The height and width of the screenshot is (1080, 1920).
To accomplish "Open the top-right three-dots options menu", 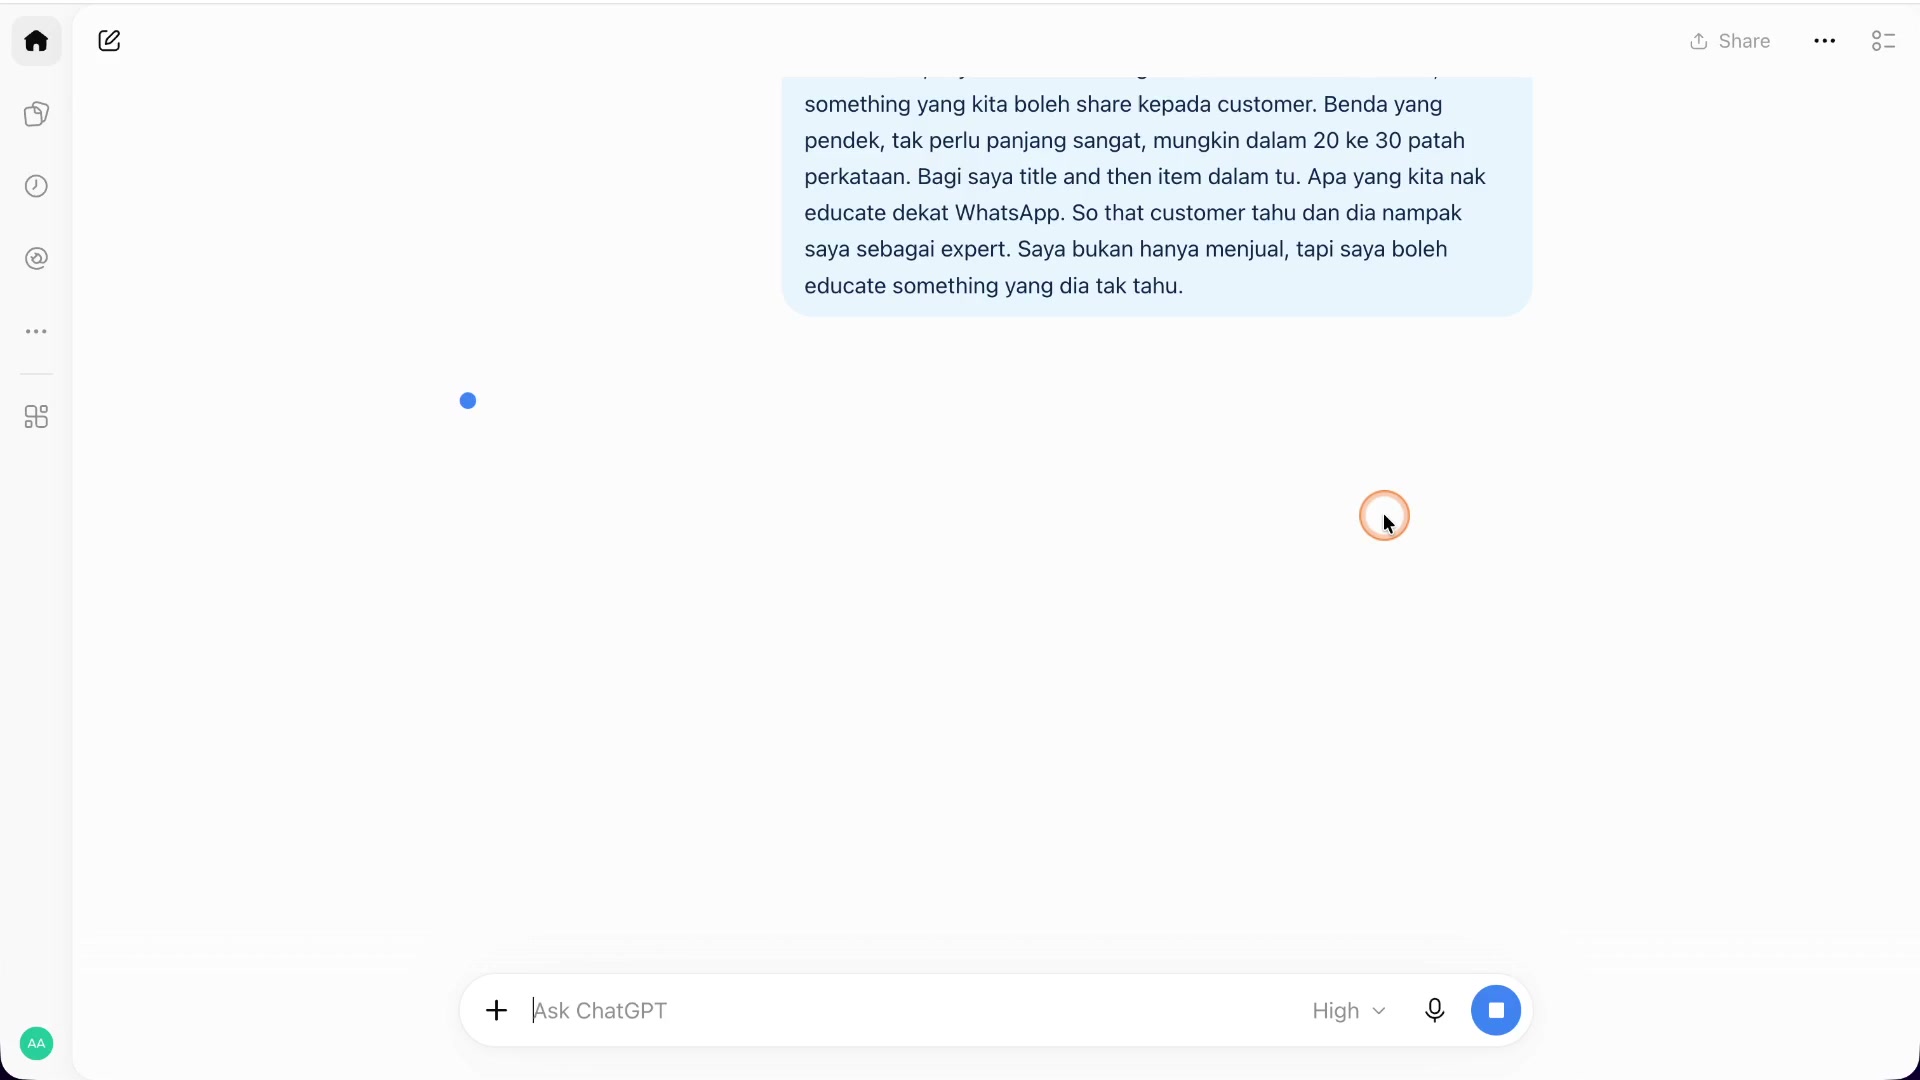I will point(1825,41).
